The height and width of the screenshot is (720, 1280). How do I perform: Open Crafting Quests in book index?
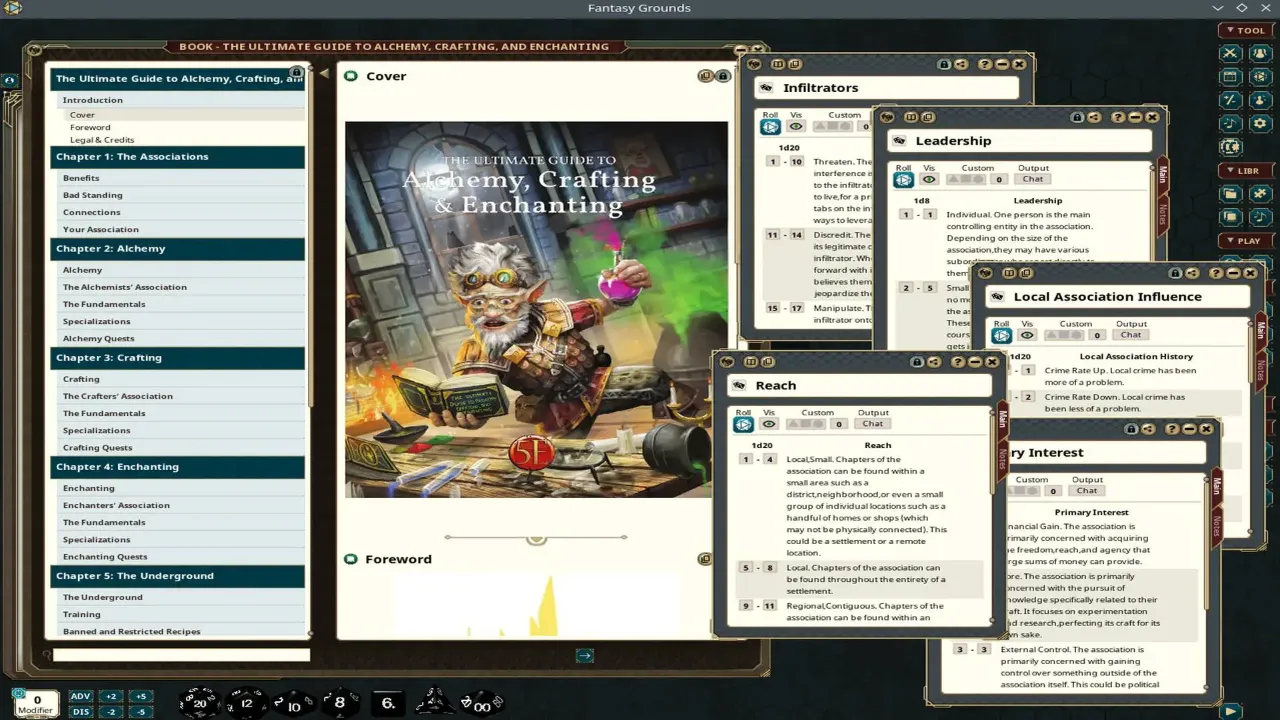point(97,448)
